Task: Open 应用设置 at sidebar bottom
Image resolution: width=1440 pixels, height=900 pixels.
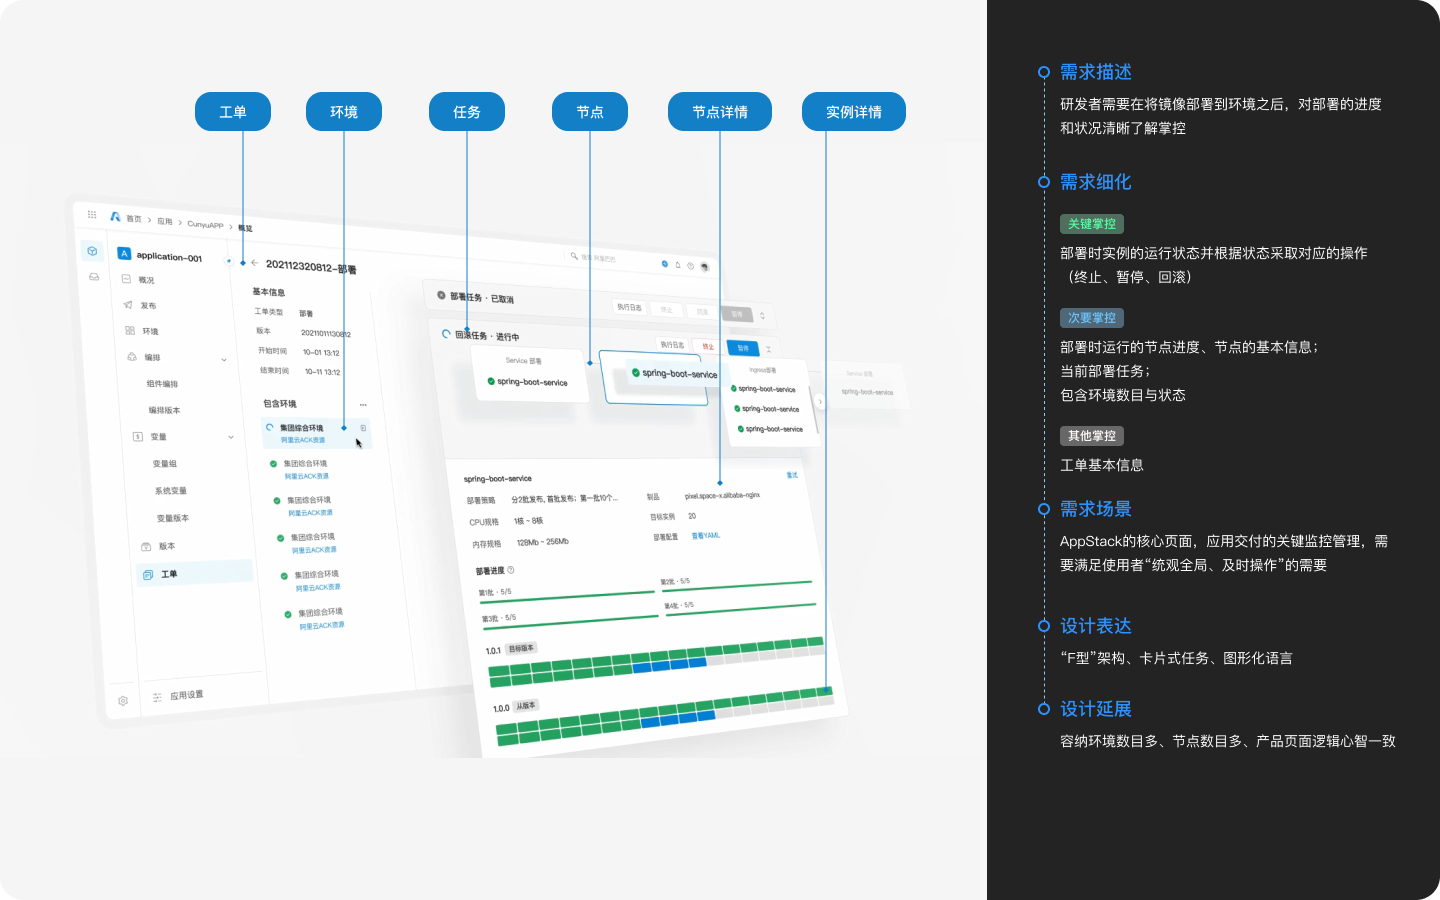Action: (x=187, y=695)
